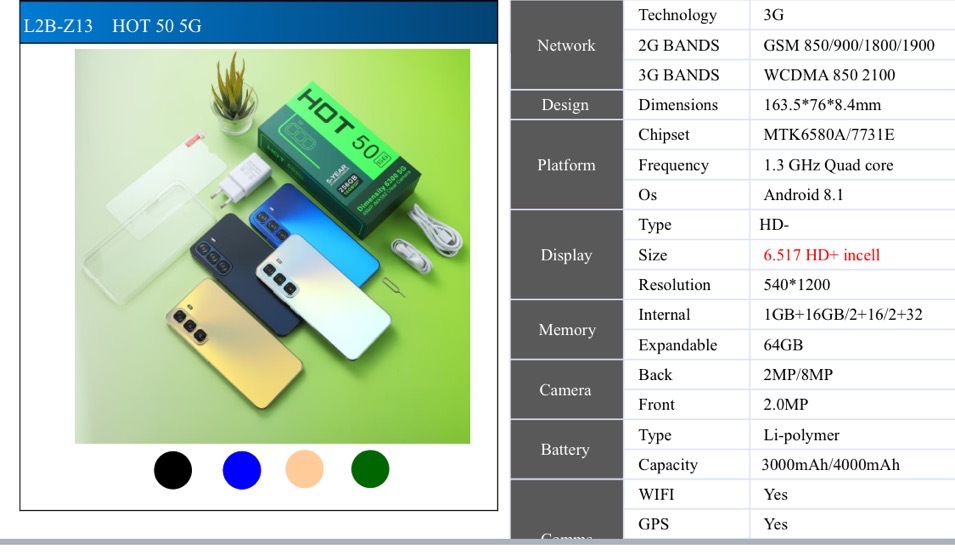Click the 'Back' camera label
Image resolution: width=955 pixels, height=556 pixels.
point(655,375)
